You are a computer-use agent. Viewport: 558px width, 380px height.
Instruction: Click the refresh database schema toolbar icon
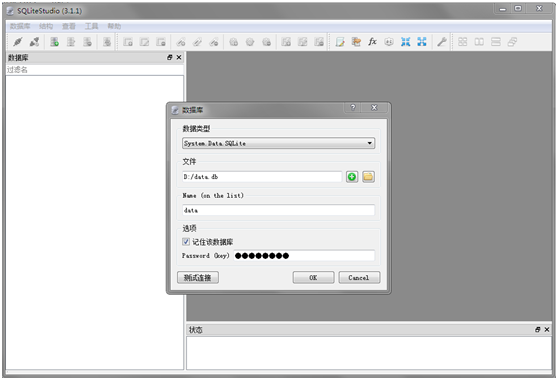click(x=107, y=42)
